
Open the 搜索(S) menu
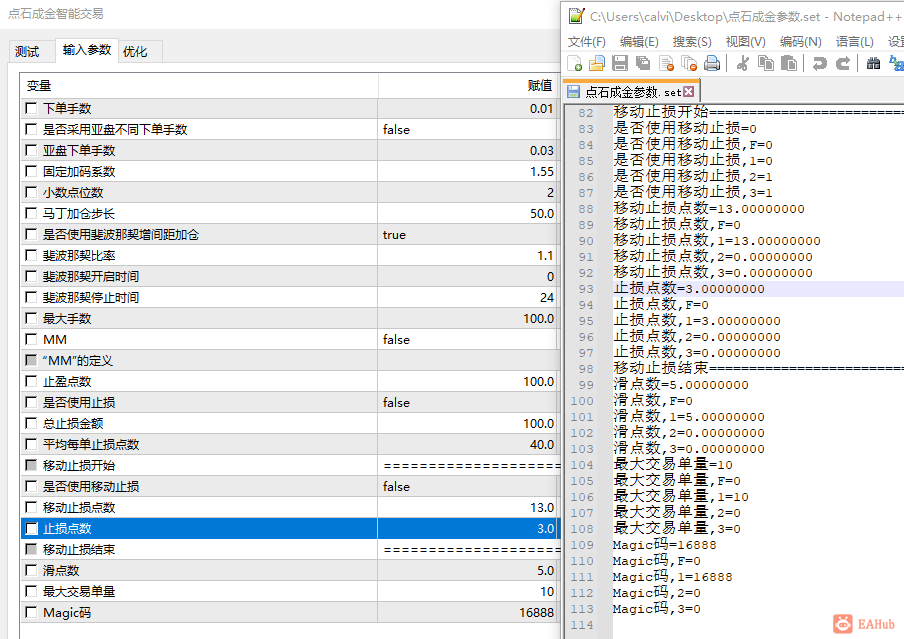click(692, 41)
